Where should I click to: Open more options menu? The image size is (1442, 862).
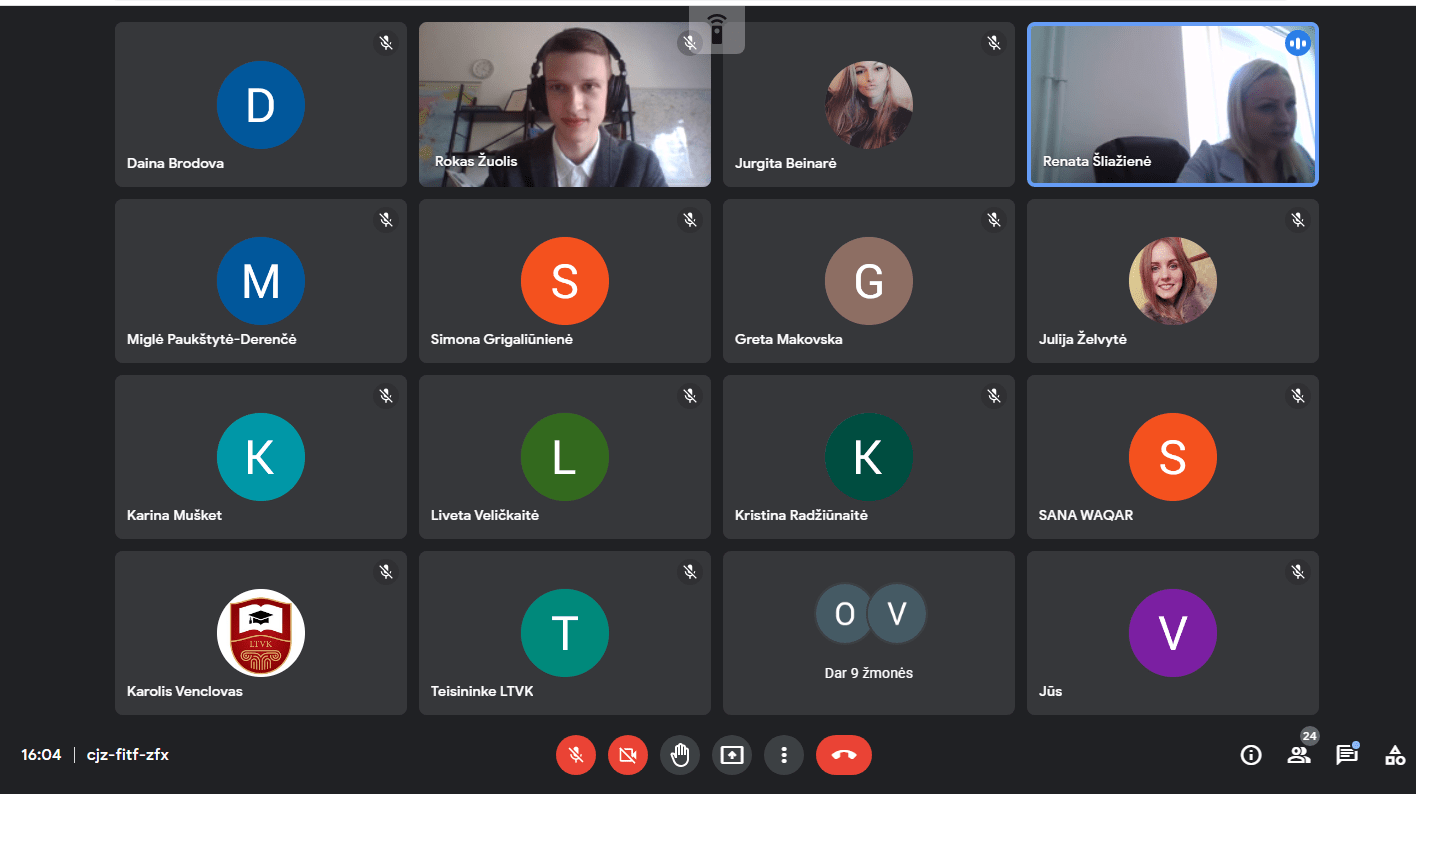[784, 755]
